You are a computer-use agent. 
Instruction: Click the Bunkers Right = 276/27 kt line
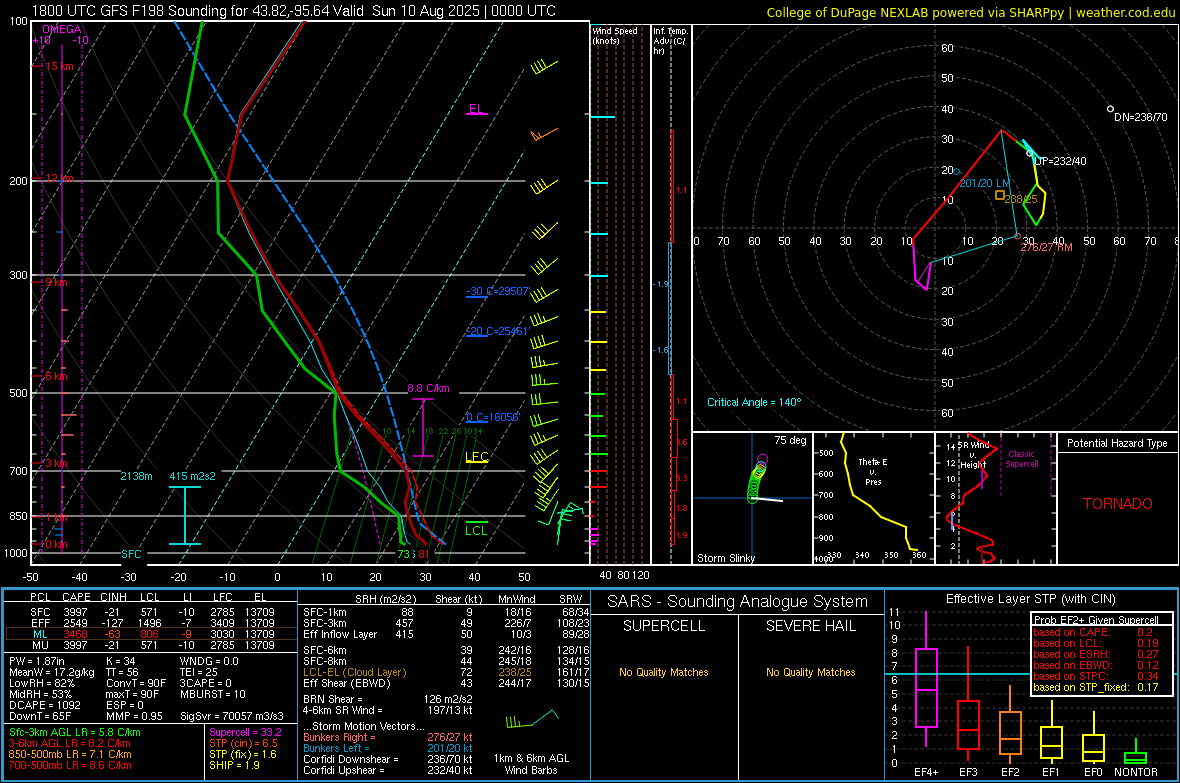(388, 737)
